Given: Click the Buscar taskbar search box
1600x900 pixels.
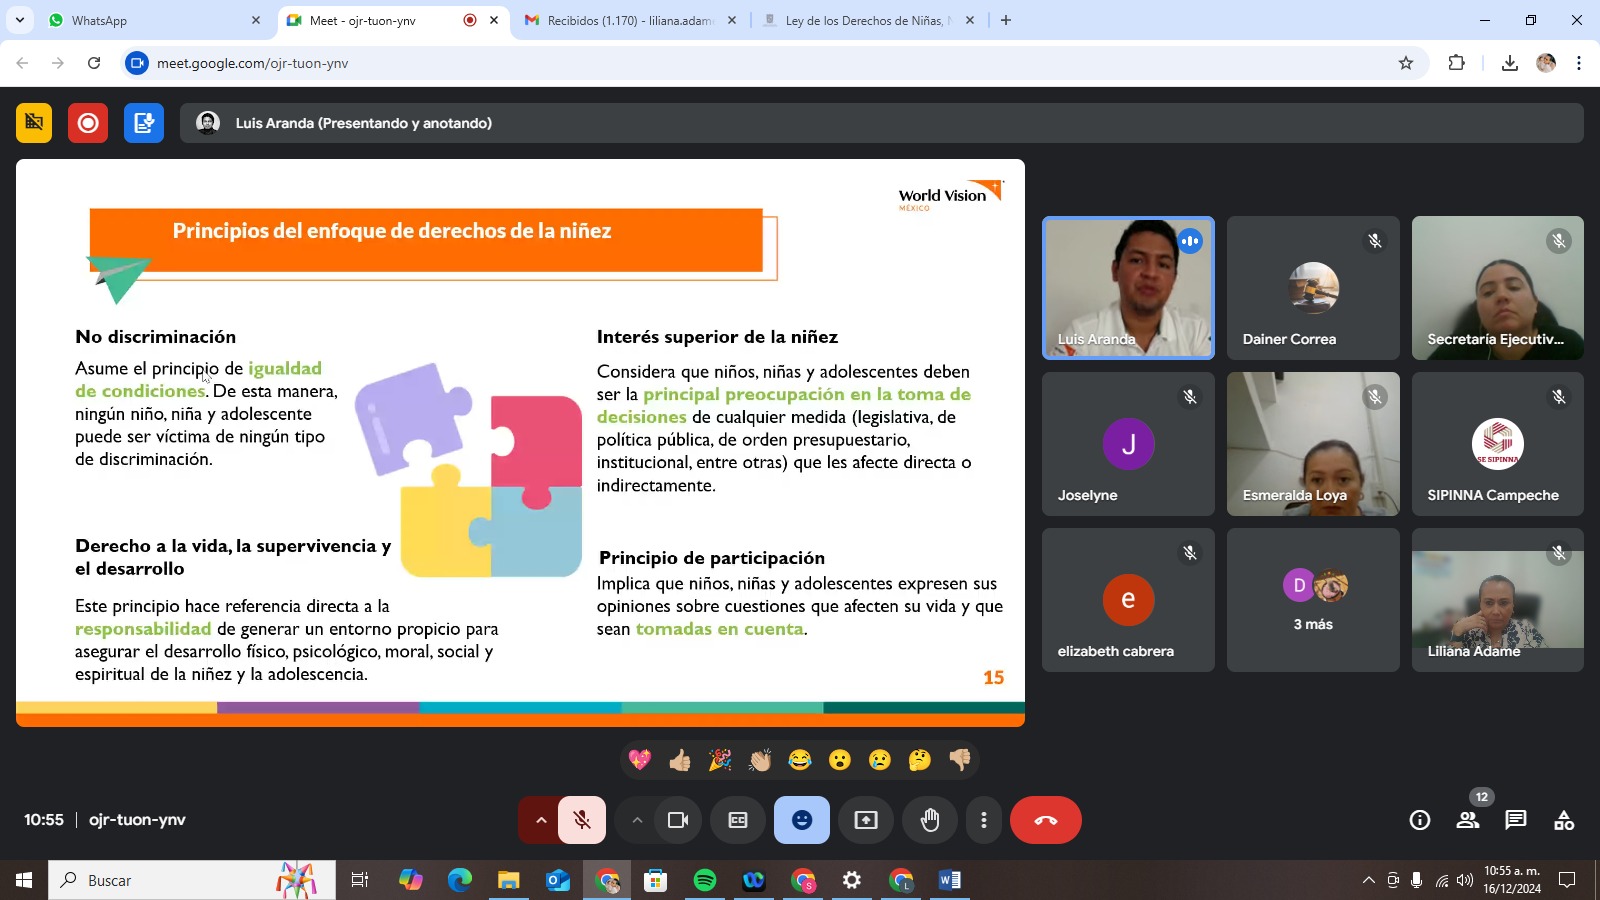Looking at the screenshot, I should pyautogui.click(x=192, y=880).
